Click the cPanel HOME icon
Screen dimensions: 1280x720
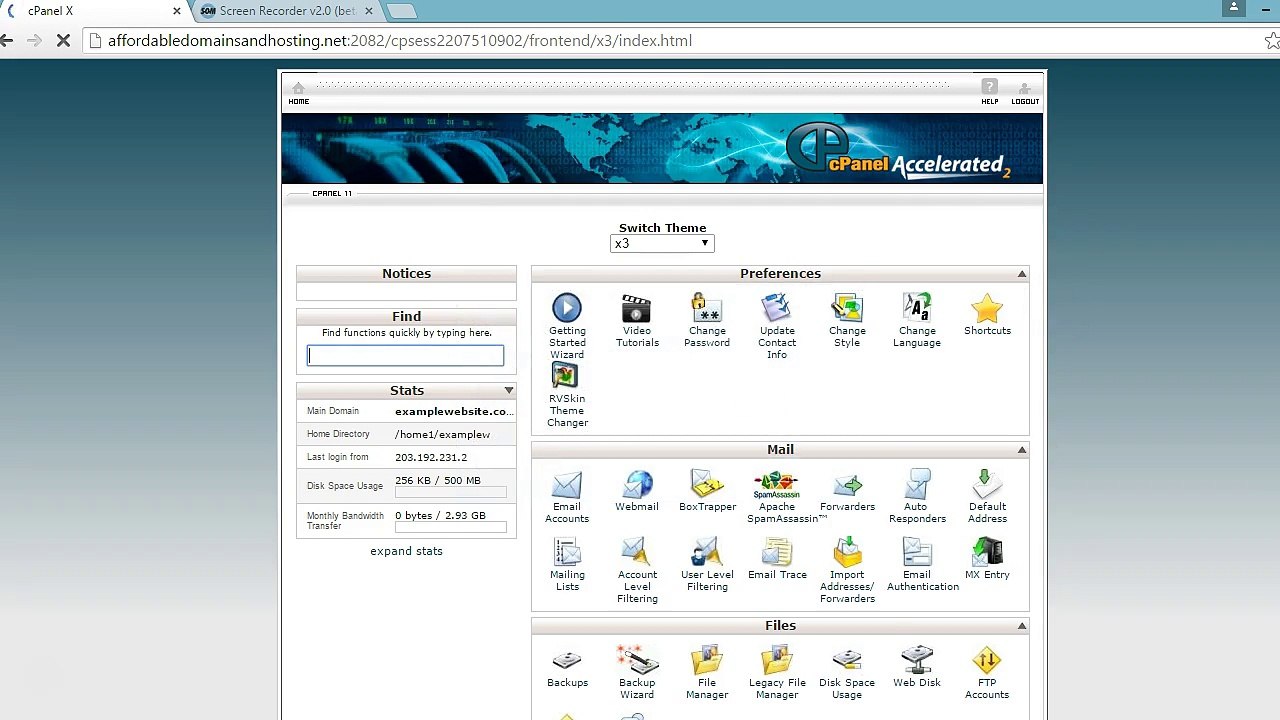298,93
